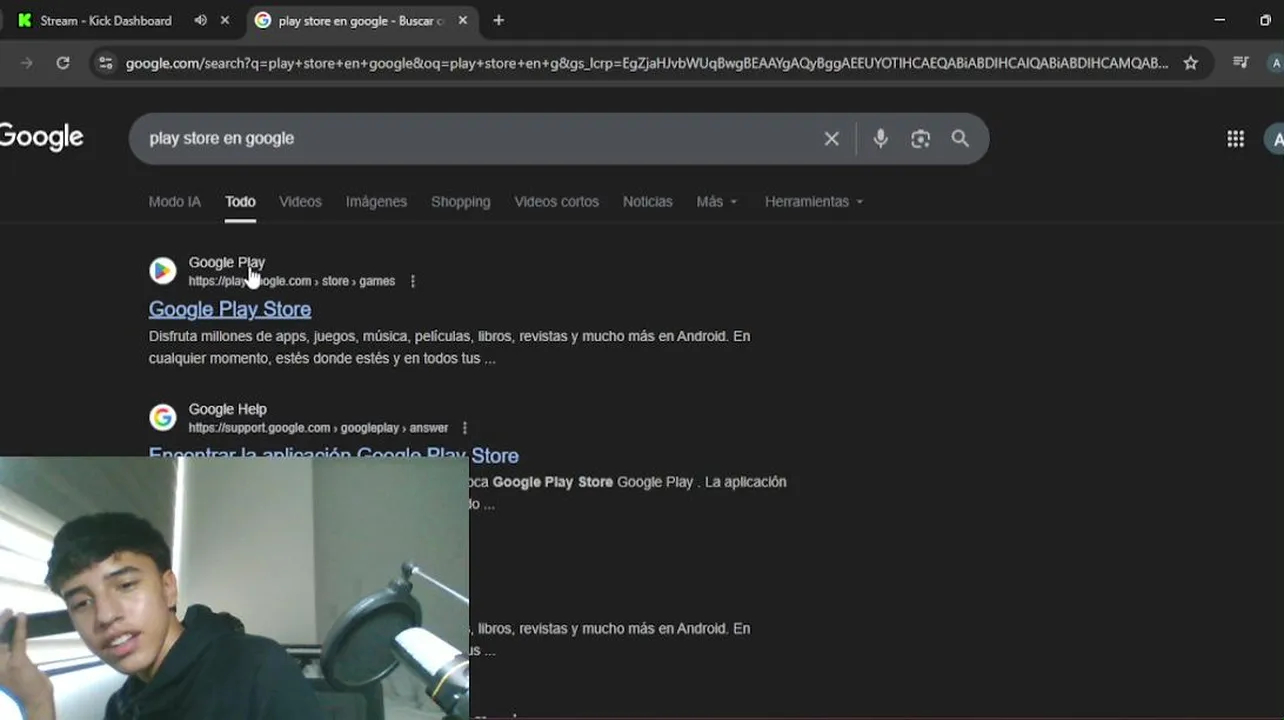
Task: Open the Google Play Store result link
Action: pyautogui.click(x=230, y=309)
